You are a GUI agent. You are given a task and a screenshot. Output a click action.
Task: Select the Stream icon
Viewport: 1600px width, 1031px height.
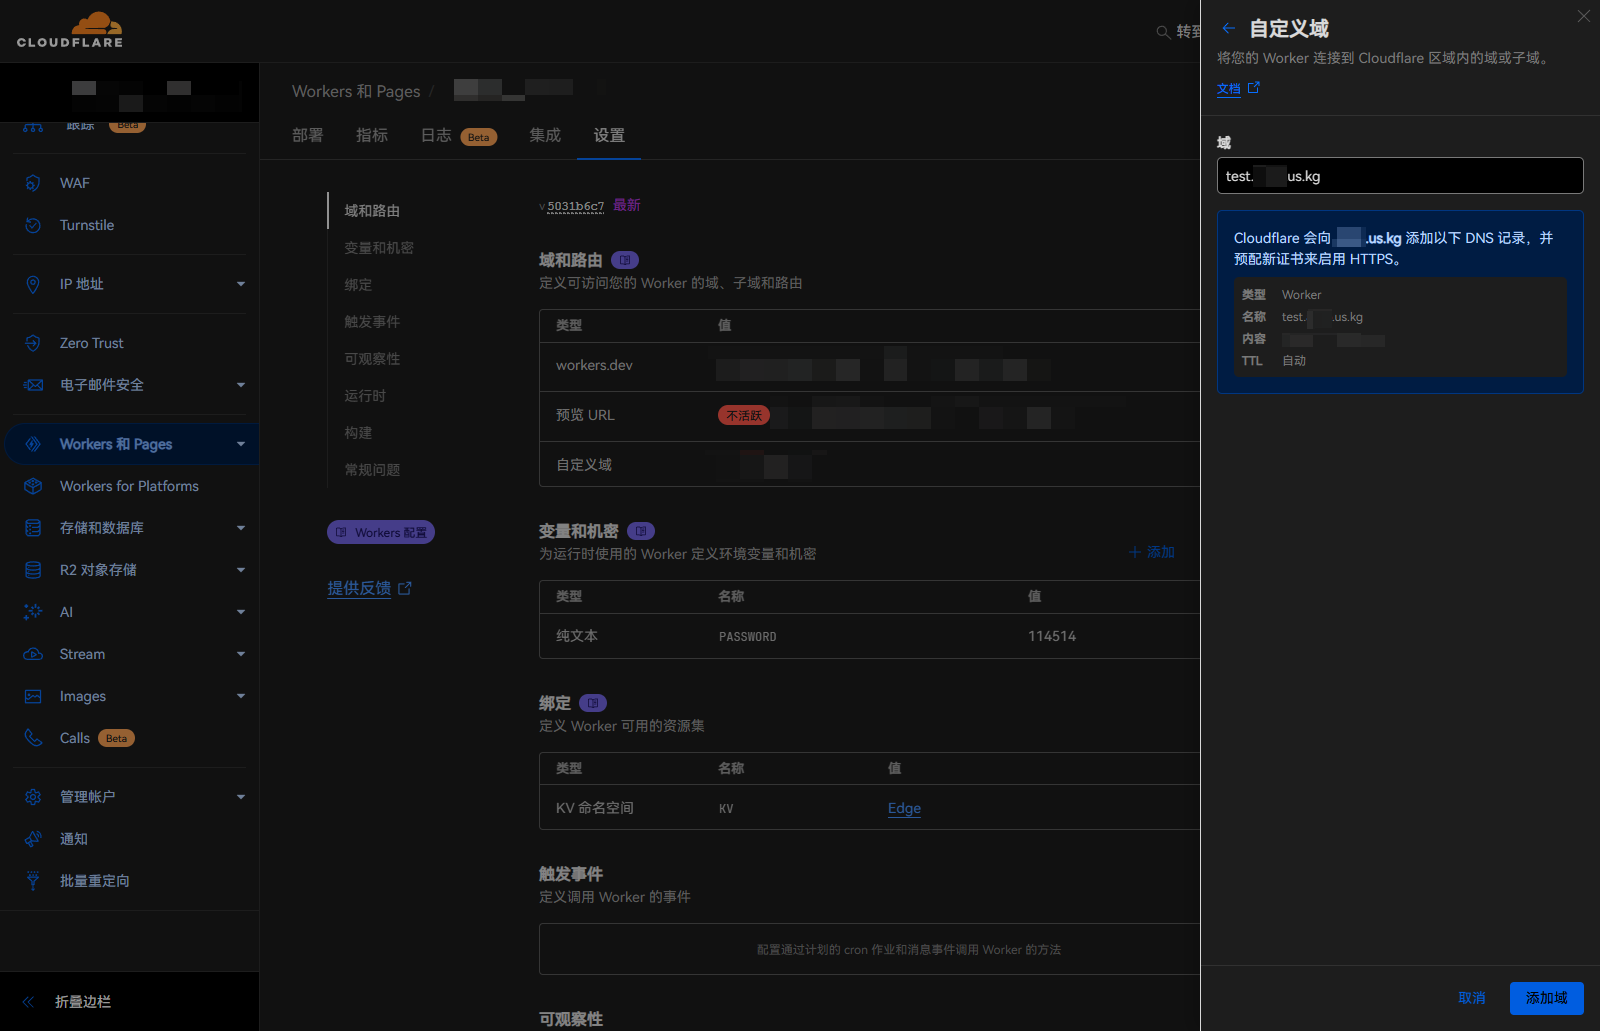click(x=33, y=654)
